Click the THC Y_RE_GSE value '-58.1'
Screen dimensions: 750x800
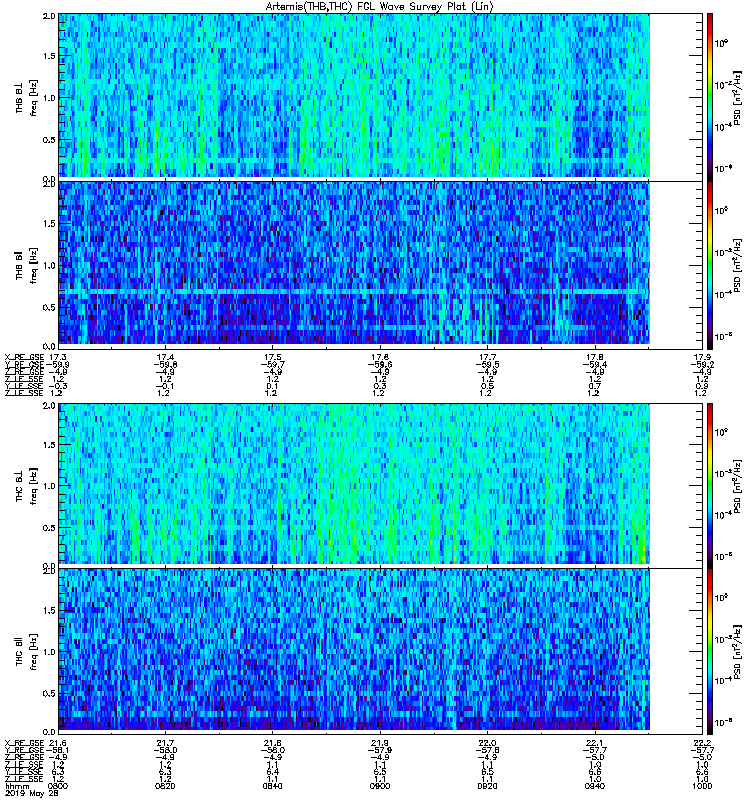click(x=58, y=750)
